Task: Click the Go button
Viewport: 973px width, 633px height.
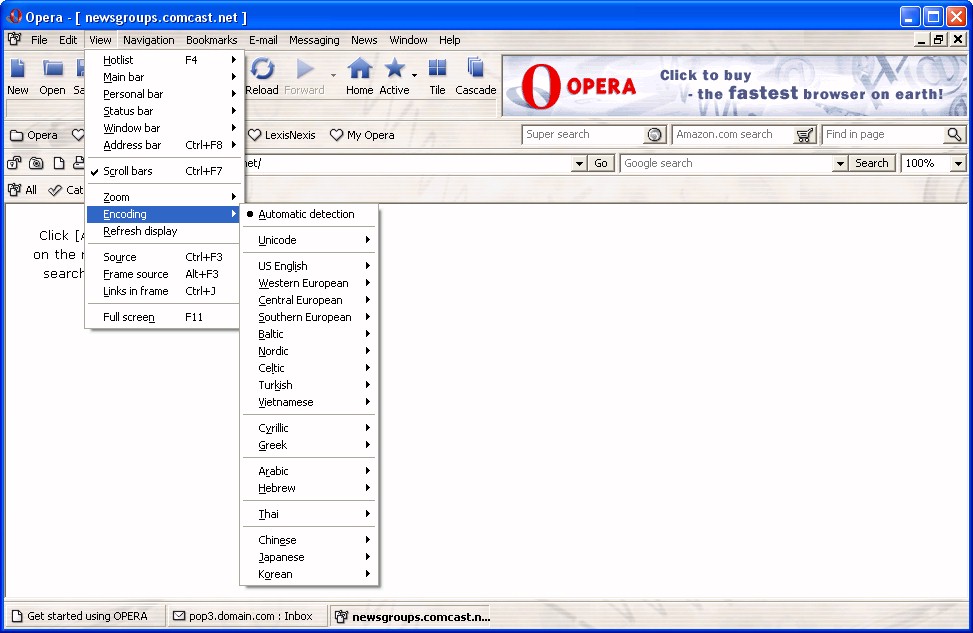Action: tap(601, 163)
